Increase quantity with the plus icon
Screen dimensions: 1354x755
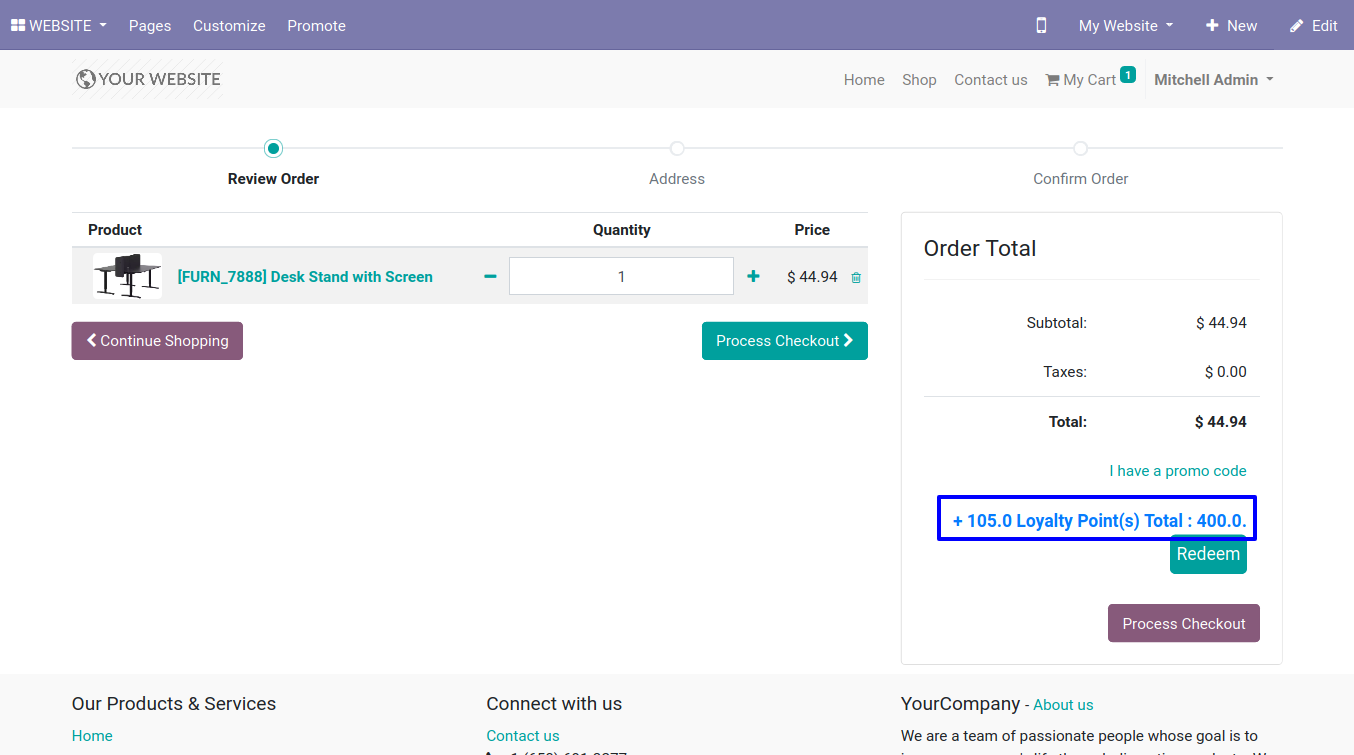coord(753,276)
